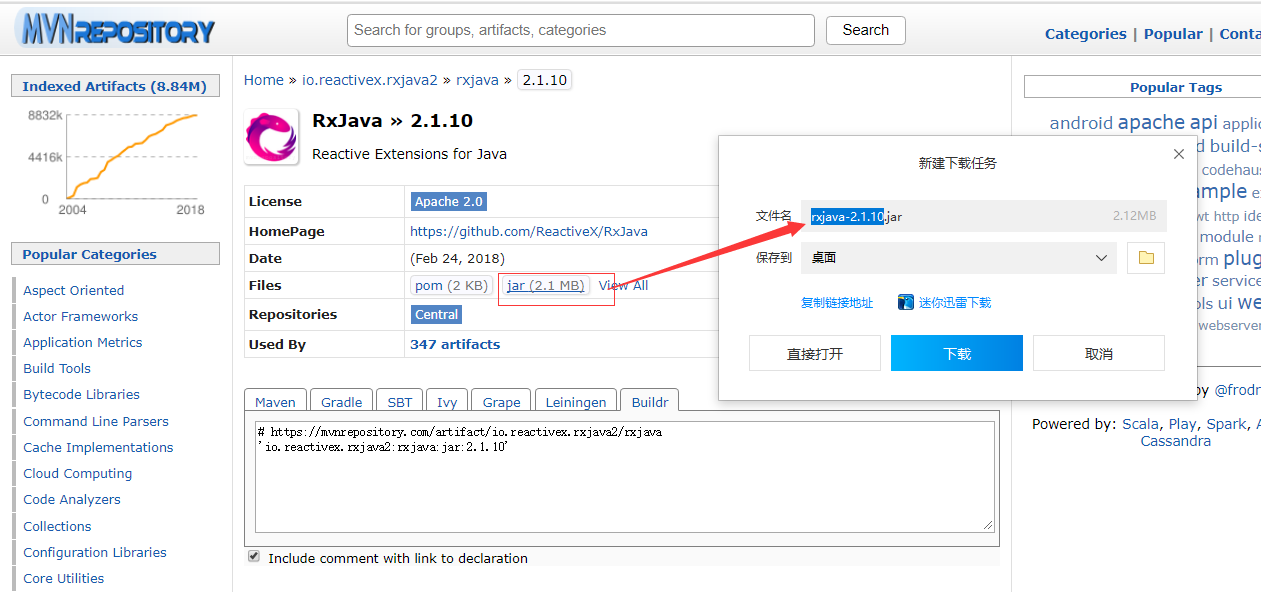Click the Cassandra link
The height and width of the screenshot is (592, 1261).
[1176, 441]
